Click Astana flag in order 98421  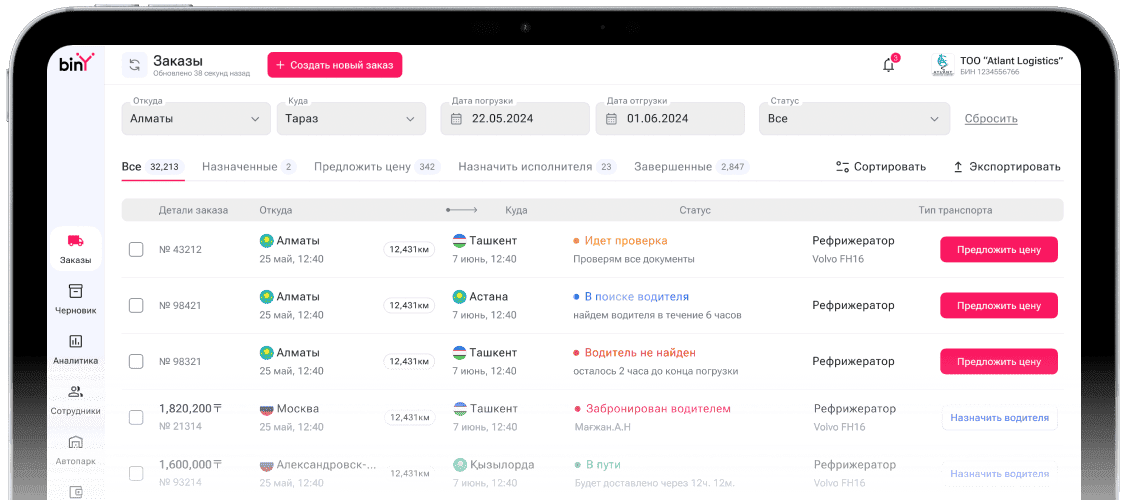coord(459,297)
